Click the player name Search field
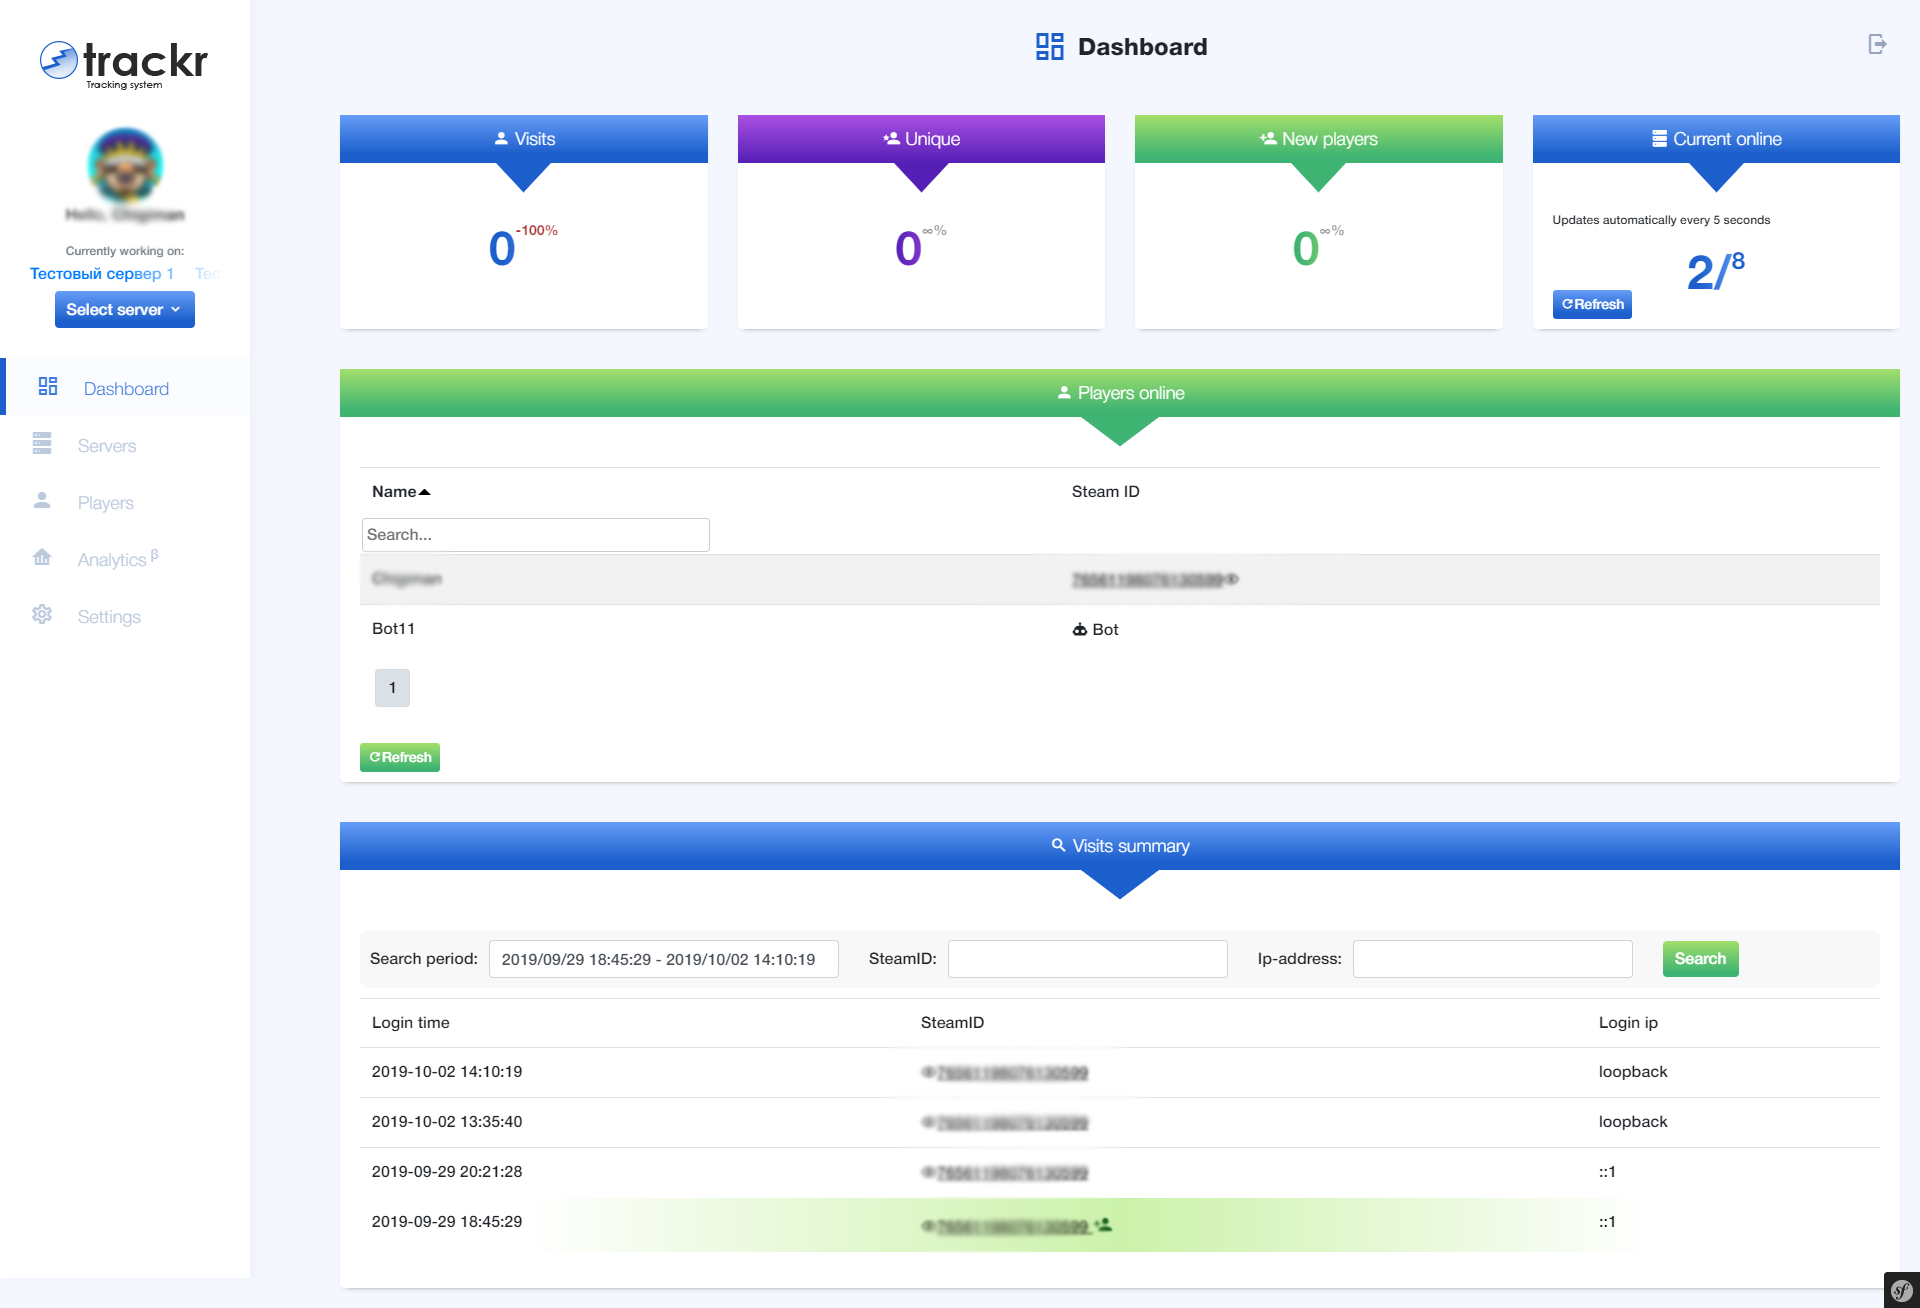The width and height of the screenshot is (1920, 1308). pos(535,535)
